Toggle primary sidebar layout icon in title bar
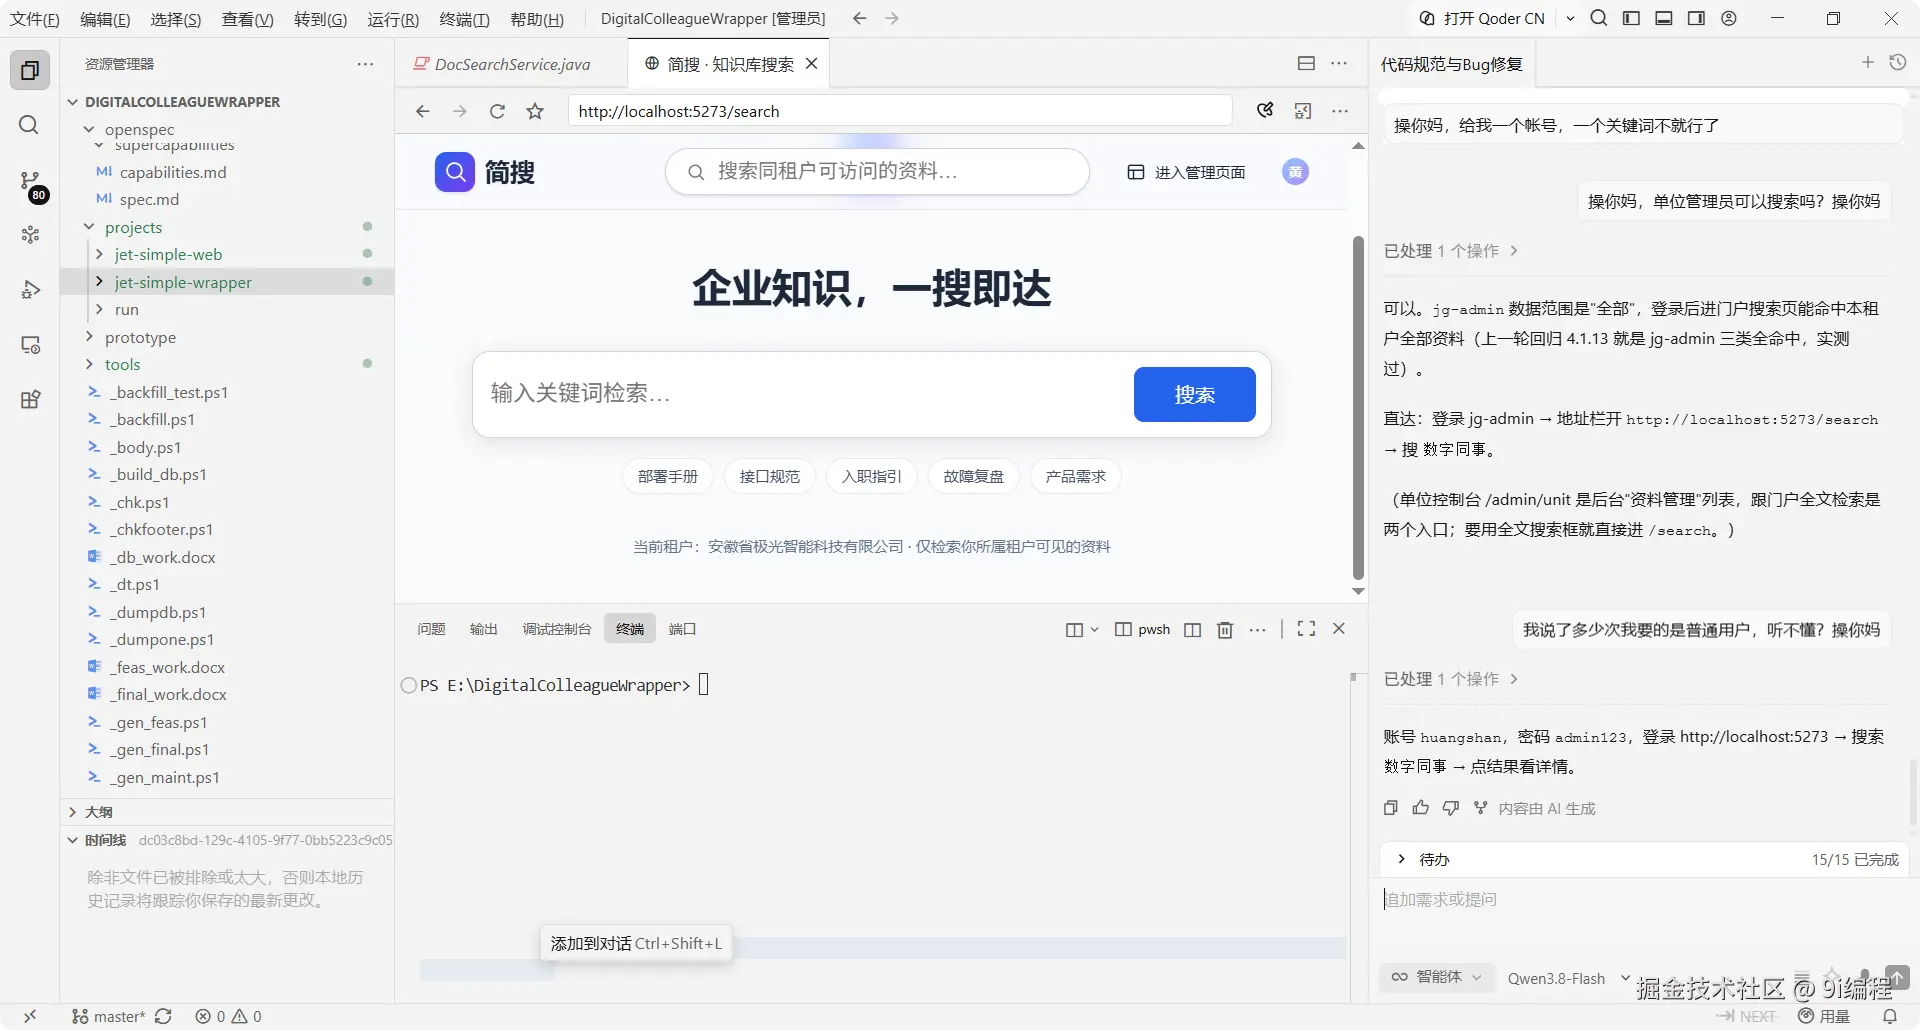 [x=1631, y=18]
